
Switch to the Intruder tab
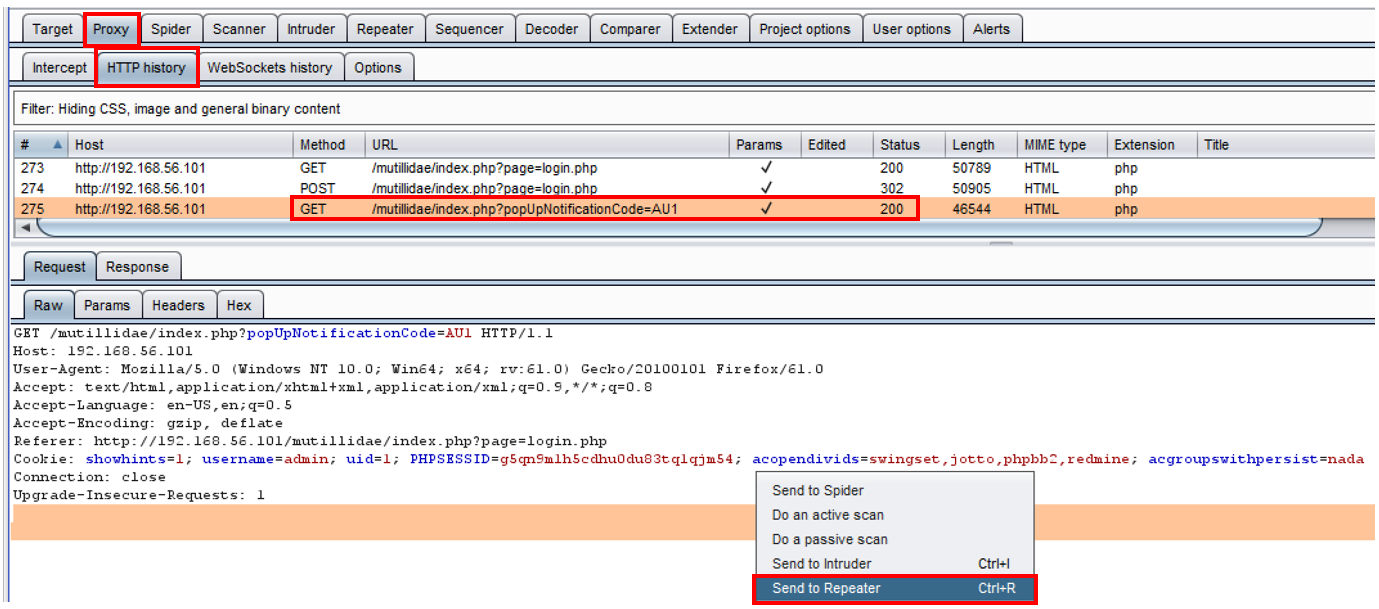[311, 29]
